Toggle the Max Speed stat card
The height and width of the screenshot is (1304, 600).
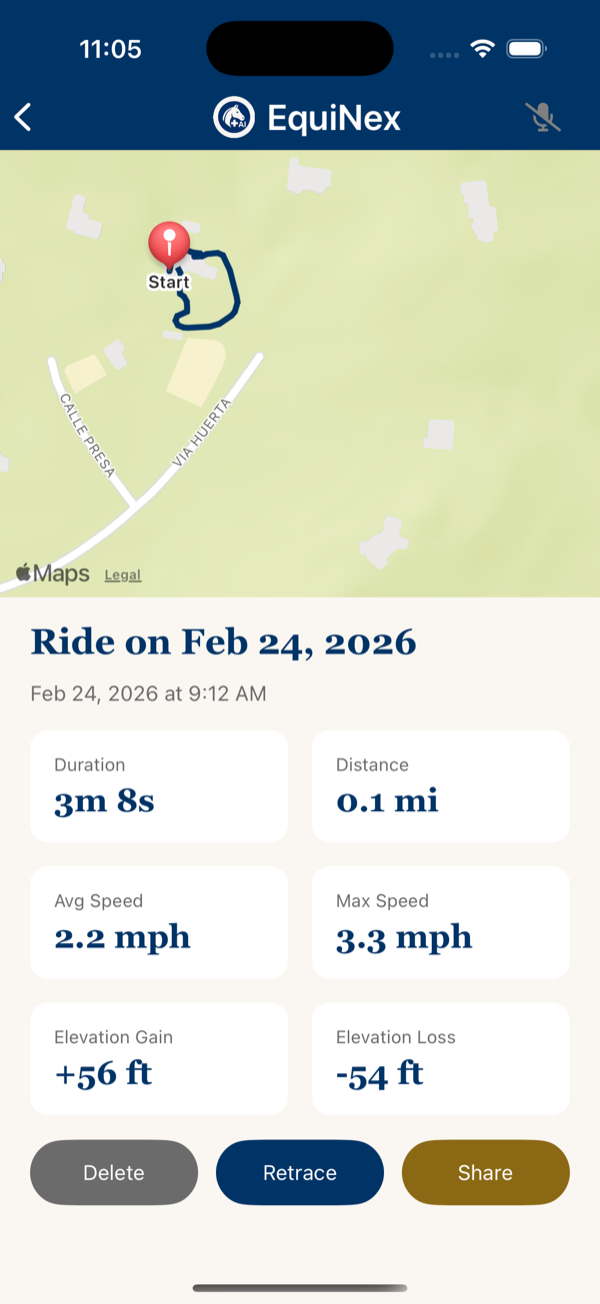click(441, 922)
